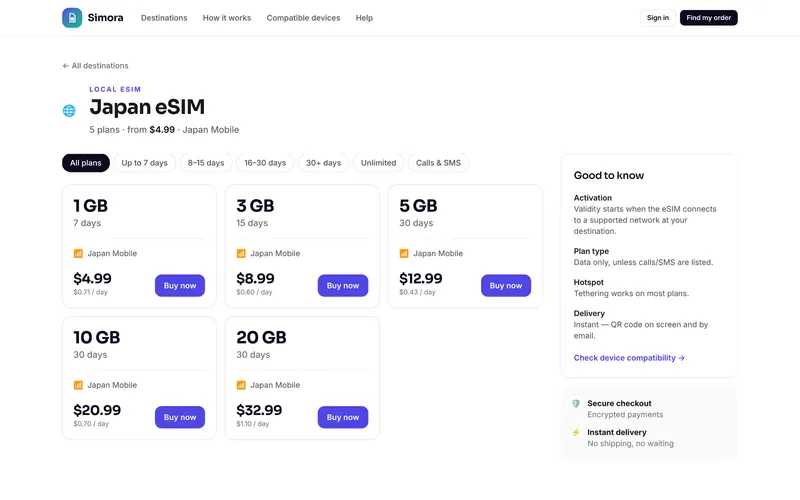Screen dimensions: 800x500
Task: Click the Delivery section title
Action: pyautogui.click(x=589, y=313)
